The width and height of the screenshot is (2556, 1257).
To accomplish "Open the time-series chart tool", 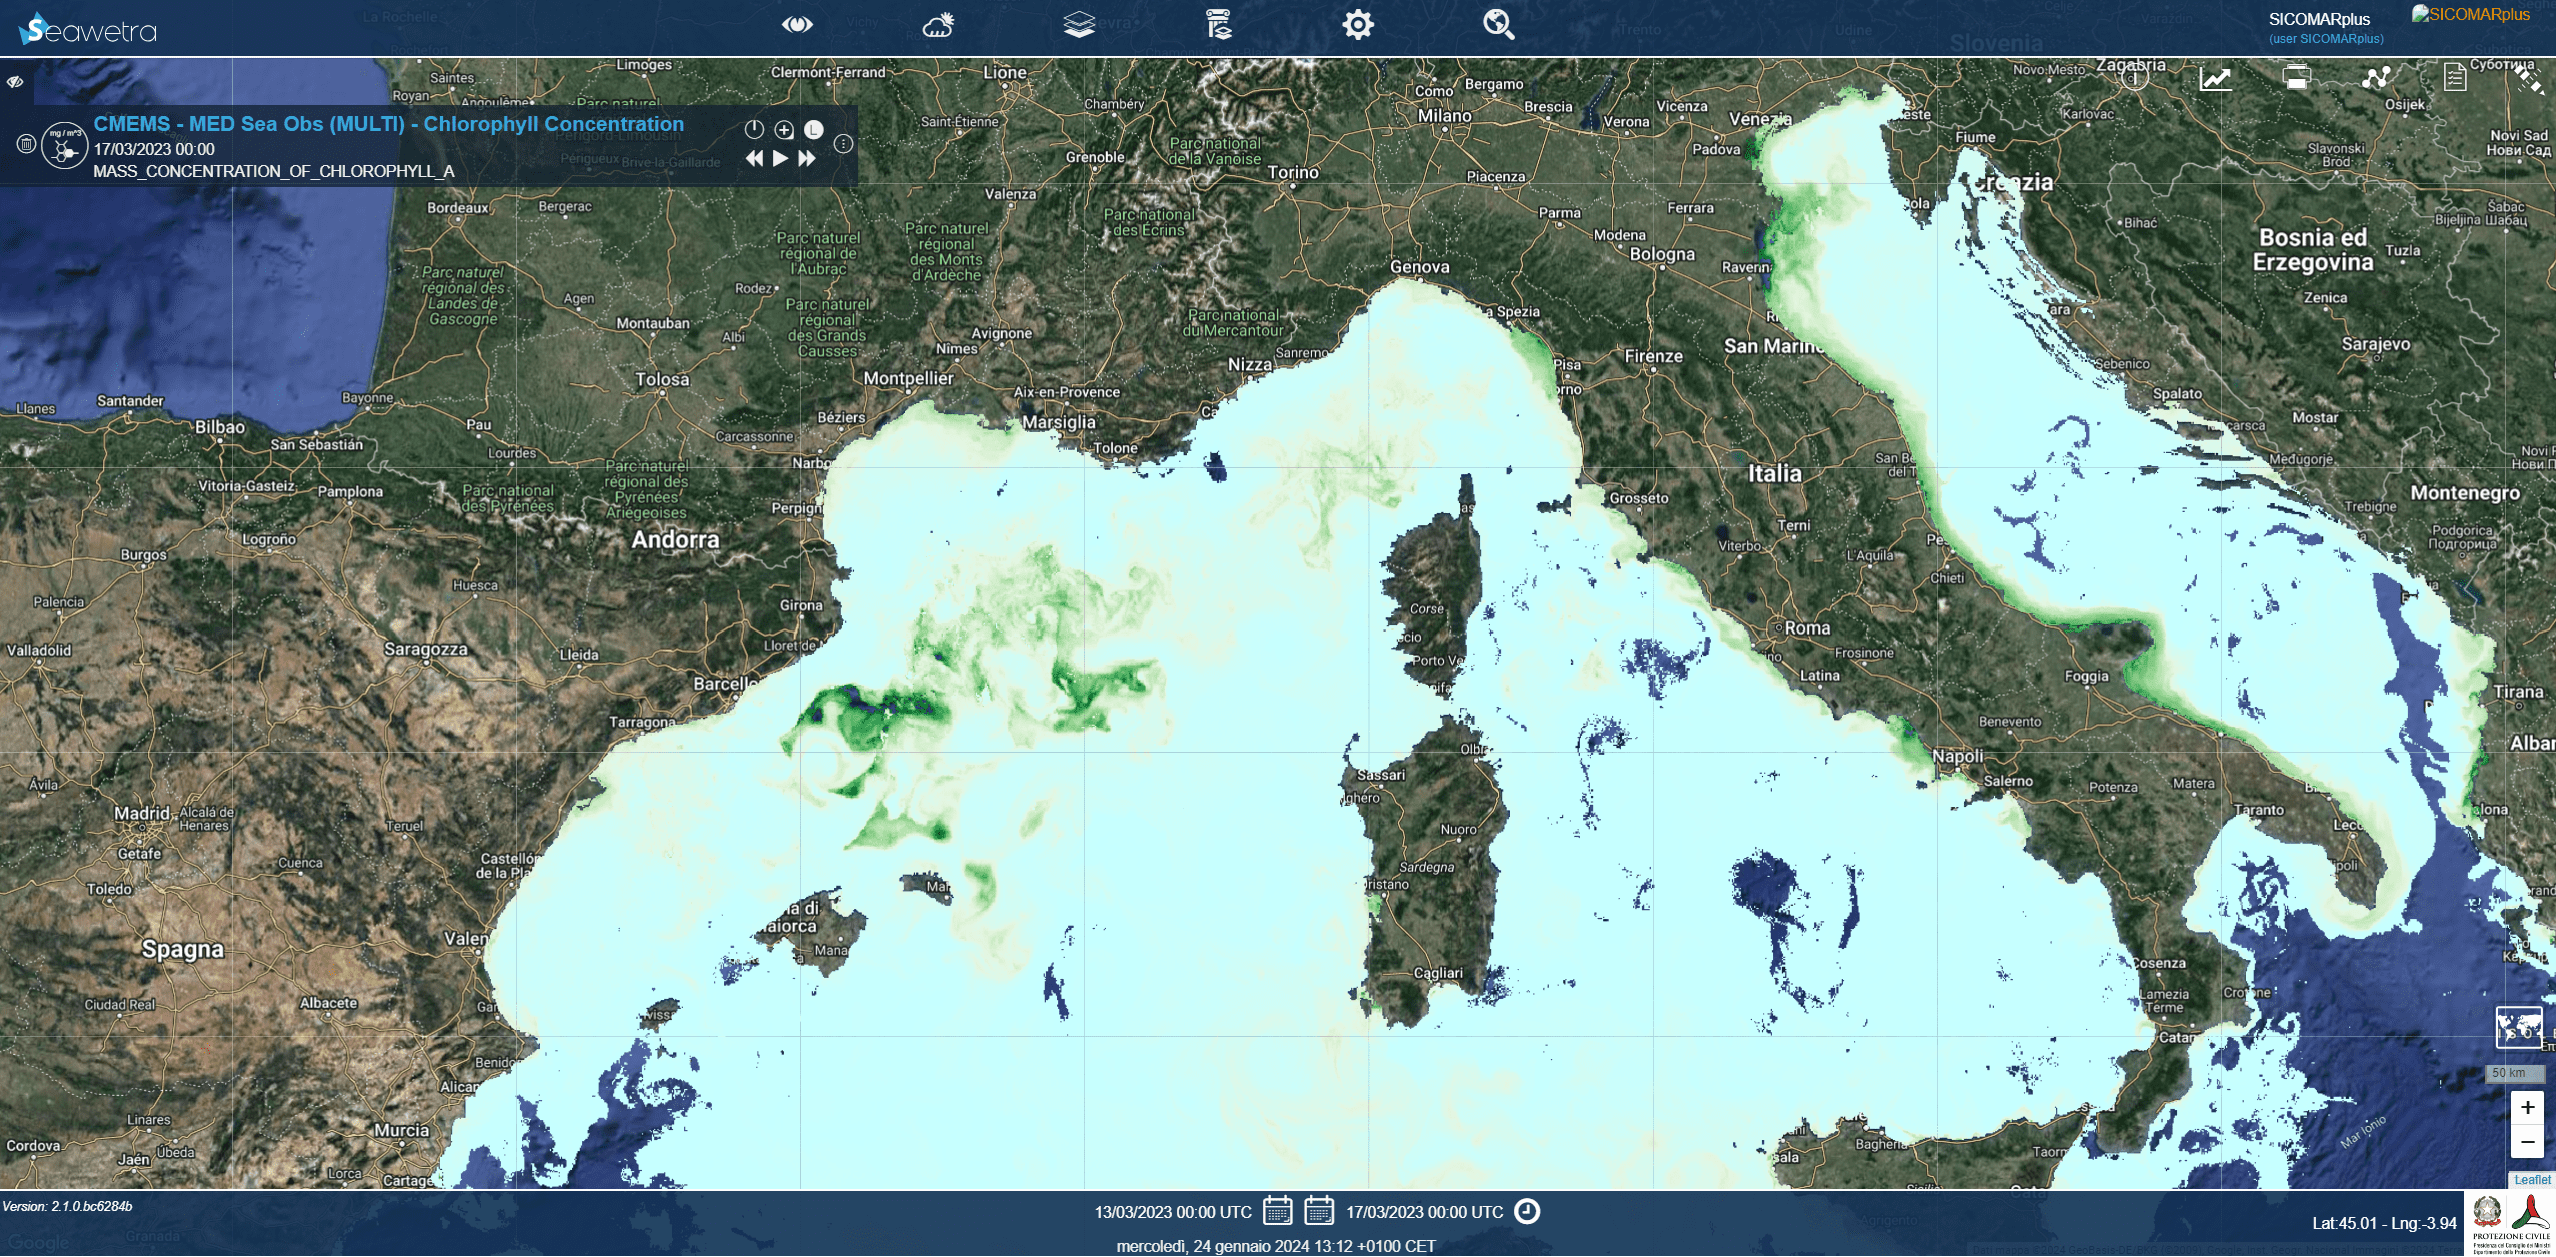I will pyautogui.click(x=2215, y=77).
